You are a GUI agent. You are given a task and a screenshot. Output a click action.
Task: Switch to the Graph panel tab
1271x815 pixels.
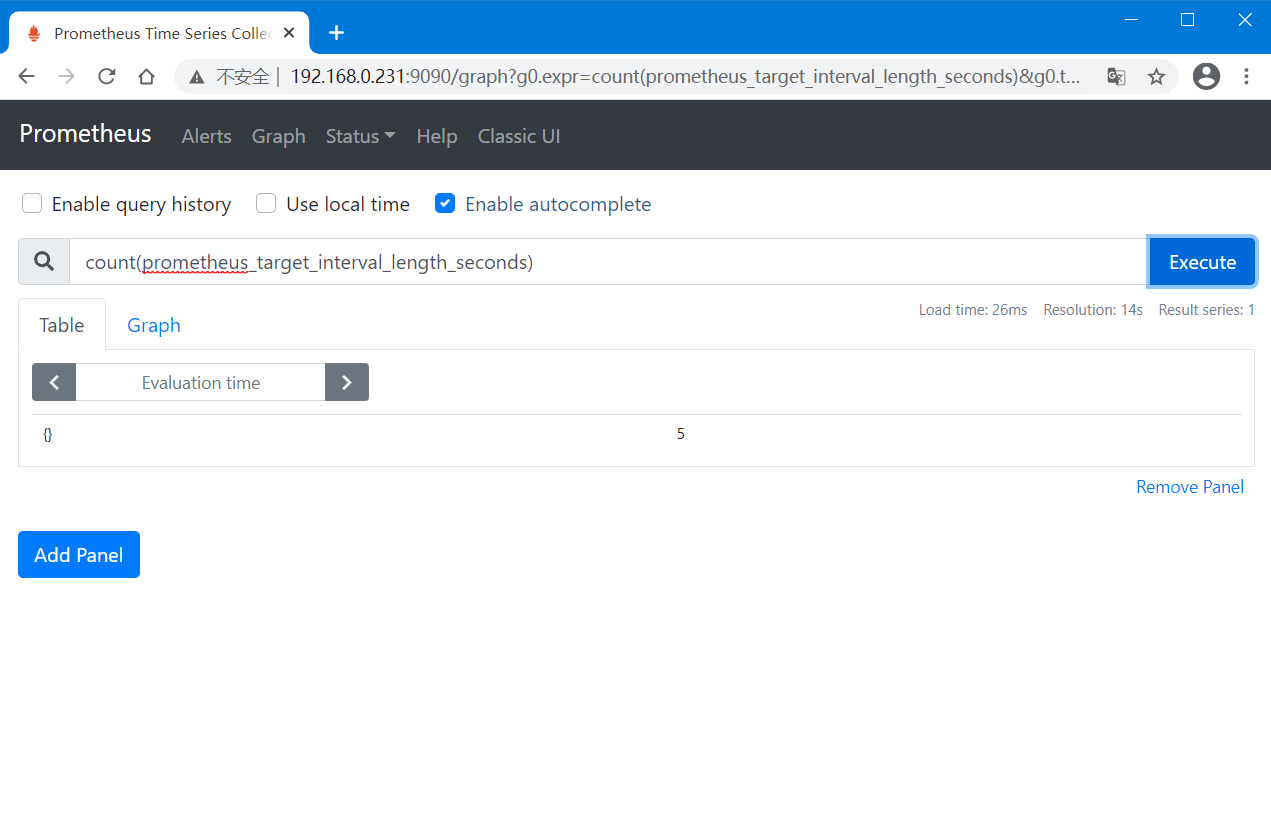(x=154, y=325)
